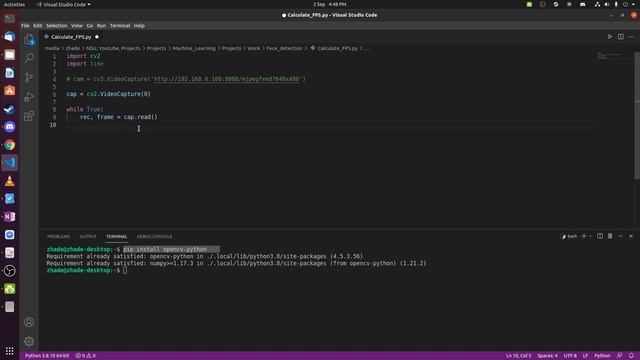The image size is (640, 360).
Task: Split the editor to the right
Action: click(621, 37)
